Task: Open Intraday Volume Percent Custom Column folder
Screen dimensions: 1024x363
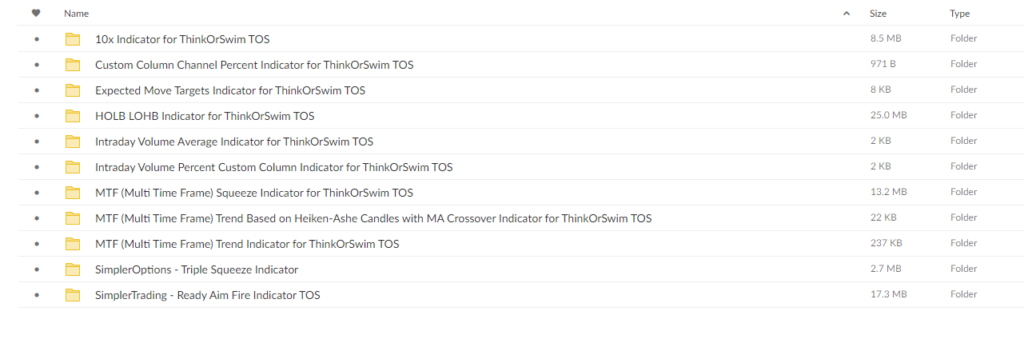Action: point(274,167)
